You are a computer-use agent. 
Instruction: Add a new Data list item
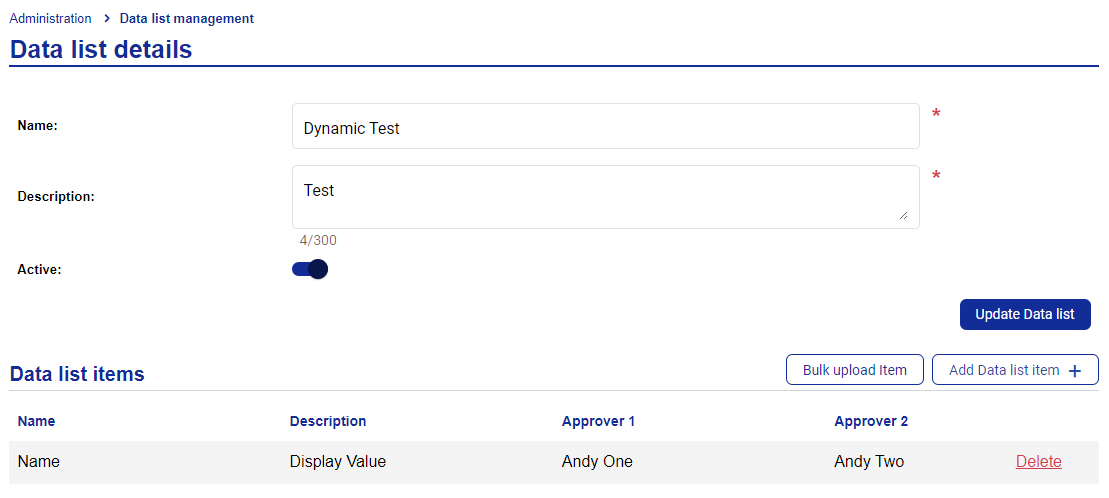click(x=1015, y=370)
